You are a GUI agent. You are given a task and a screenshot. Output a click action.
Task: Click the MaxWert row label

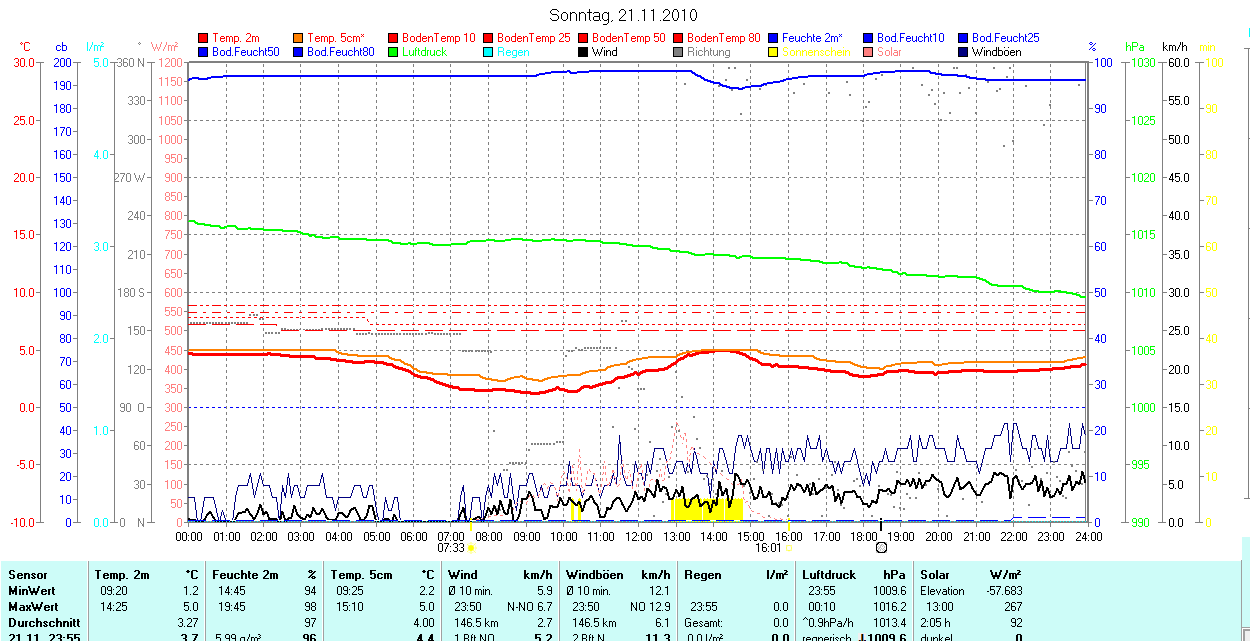[33, 607]
